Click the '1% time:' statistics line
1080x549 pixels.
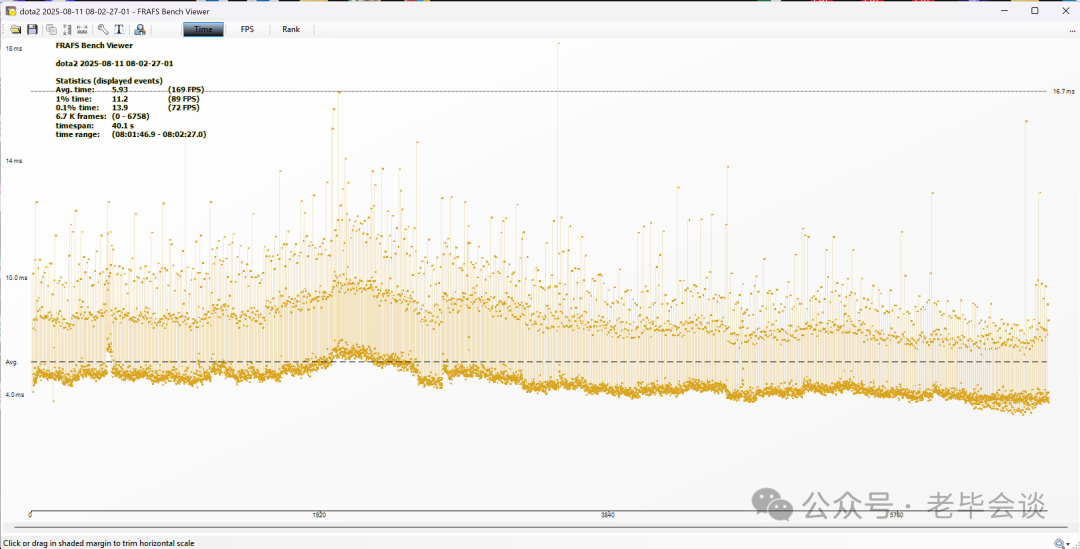[x=128, y=99]
